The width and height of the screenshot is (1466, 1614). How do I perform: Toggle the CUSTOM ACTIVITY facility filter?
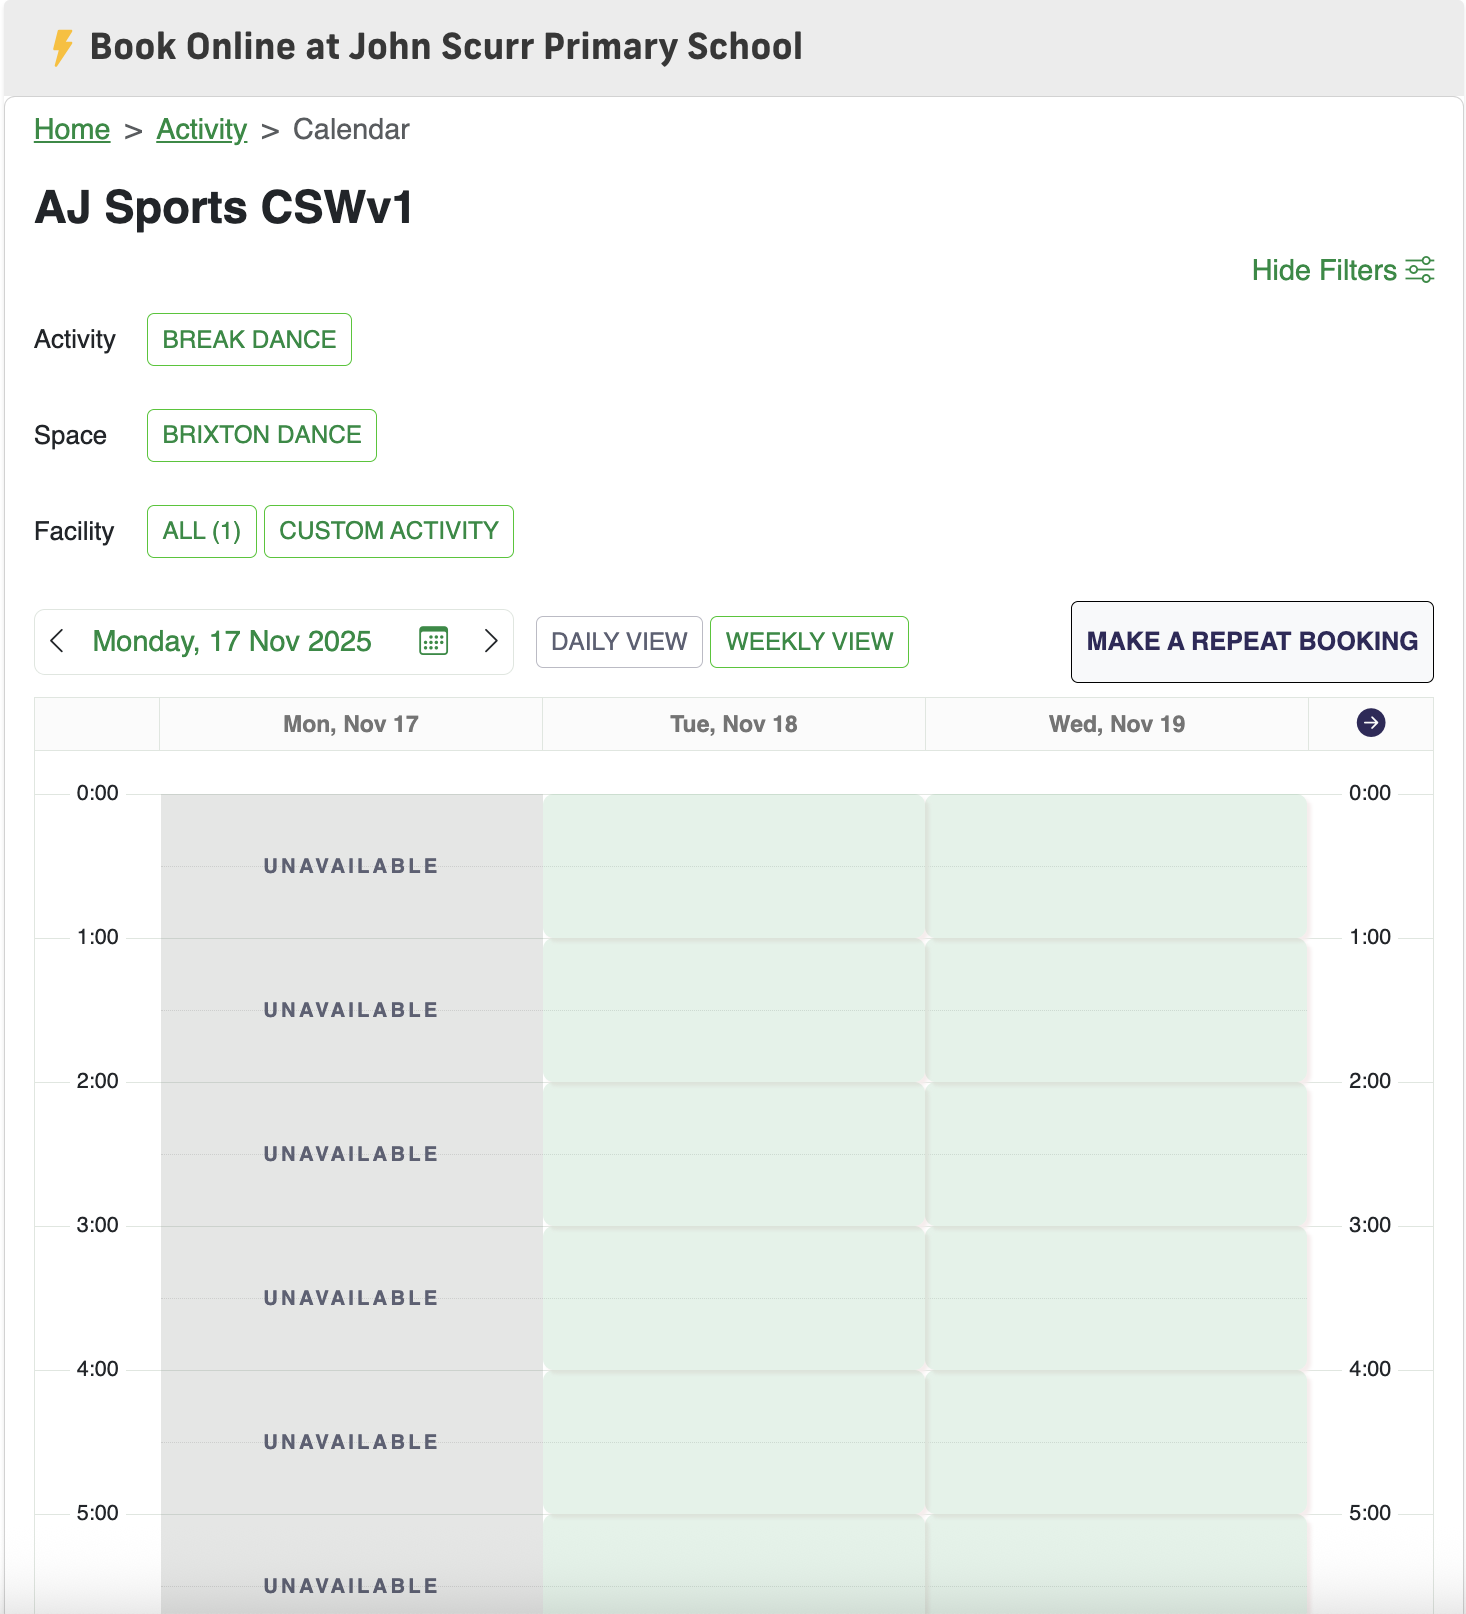(x=388, y=531)
